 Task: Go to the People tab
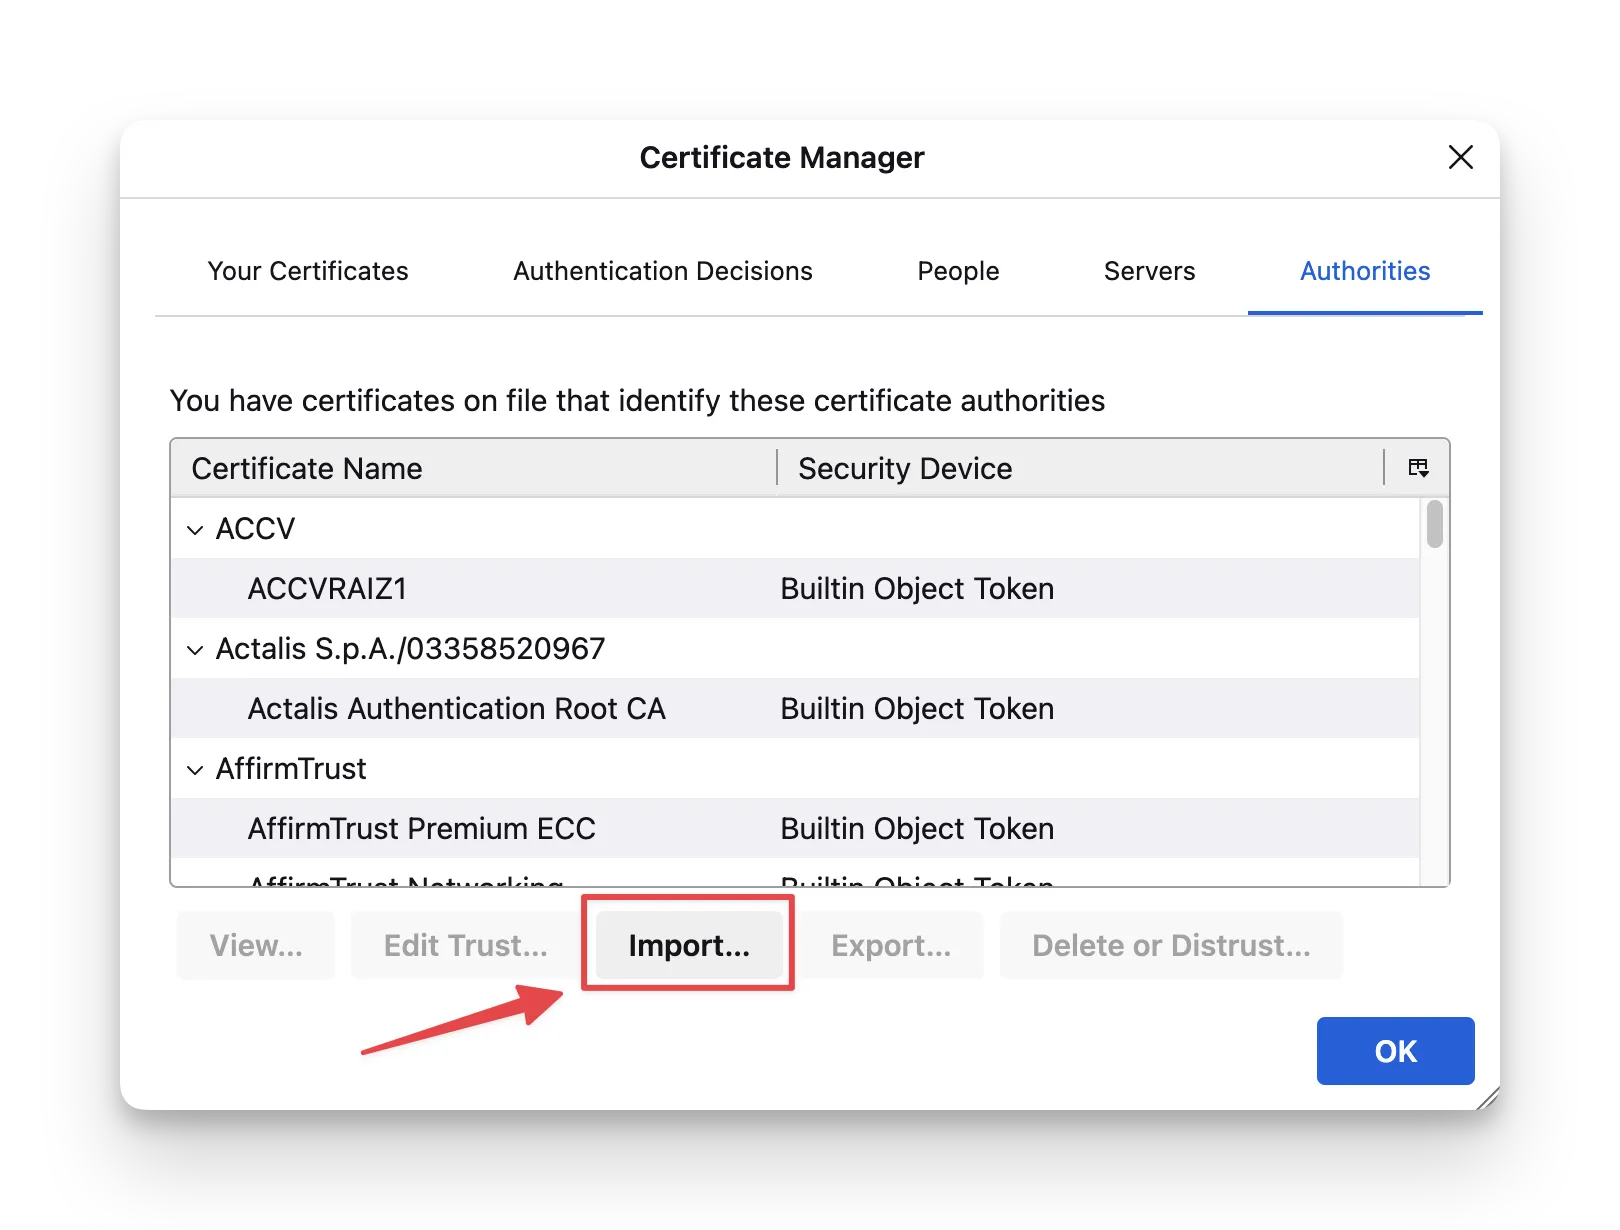click(x=958, y=271)
